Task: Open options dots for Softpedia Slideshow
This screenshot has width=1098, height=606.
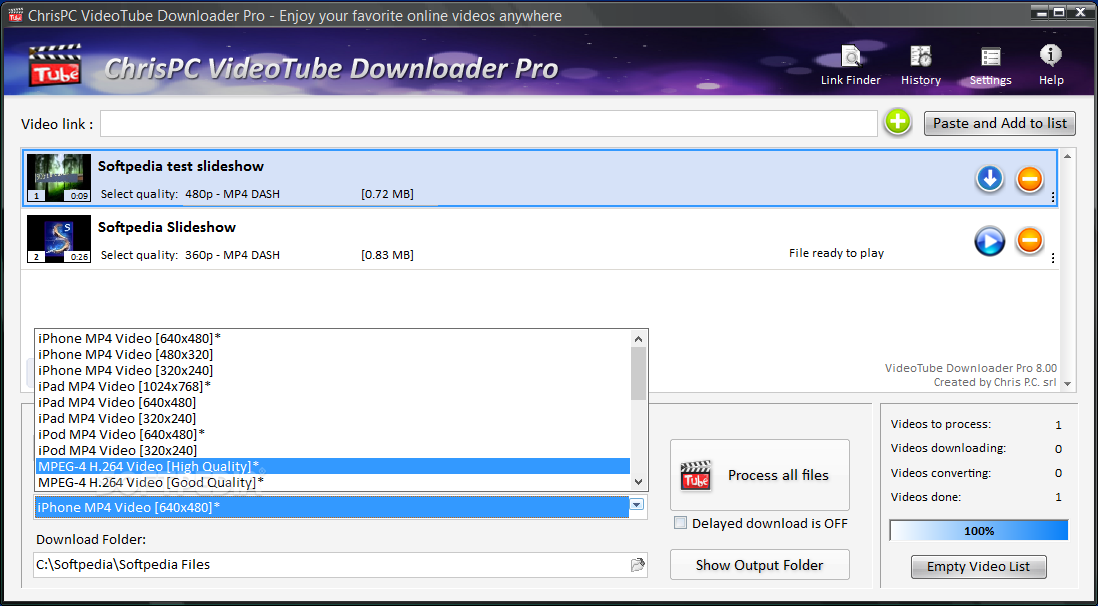Action: (1052, 259)
